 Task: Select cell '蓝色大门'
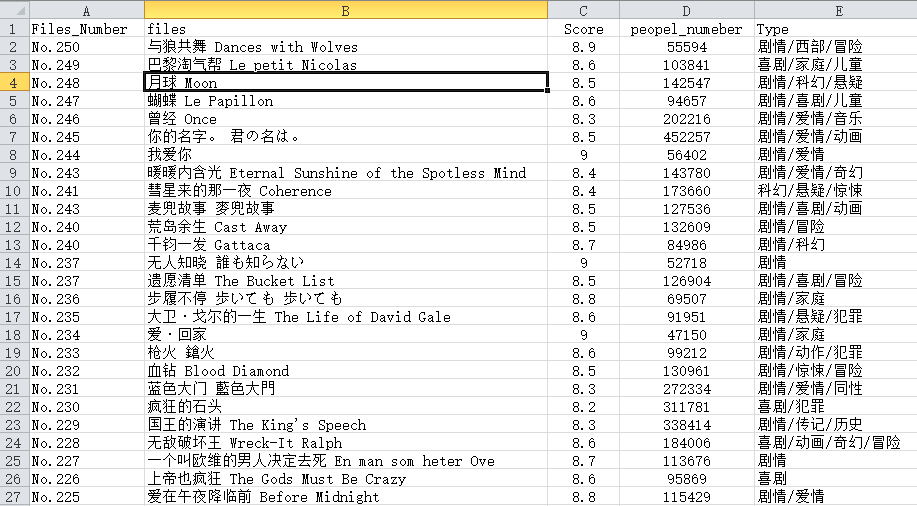346,388
